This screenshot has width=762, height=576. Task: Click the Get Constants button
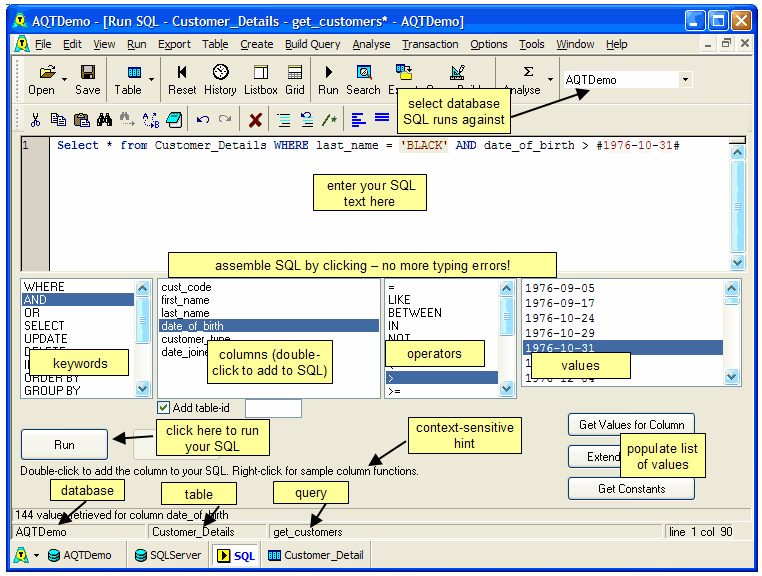click(x=631, y=489)
